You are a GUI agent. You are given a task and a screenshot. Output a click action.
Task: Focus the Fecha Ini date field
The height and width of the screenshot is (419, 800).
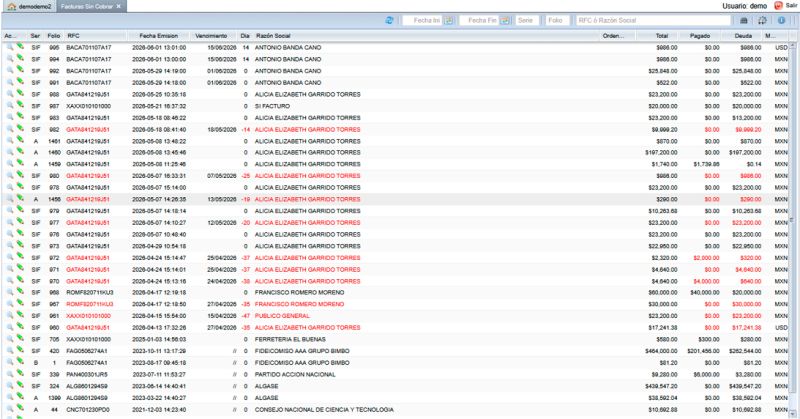click(x=423, y=20)
